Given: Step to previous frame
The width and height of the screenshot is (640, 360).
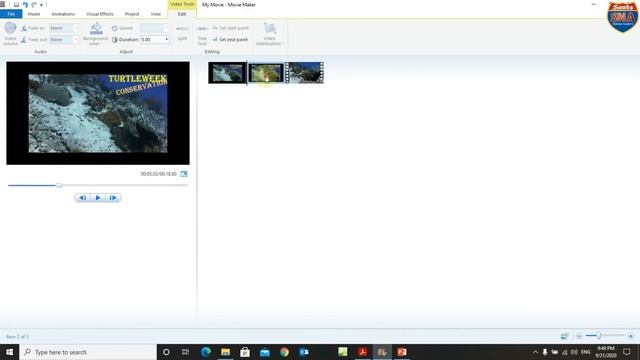Looking at the screenshot, I should (82, 198).
